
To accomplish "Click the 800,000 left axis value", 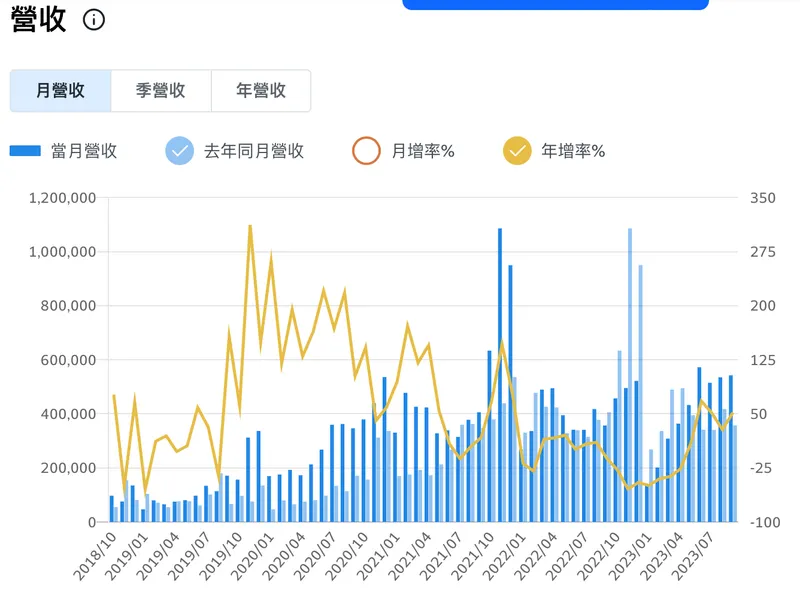I will pos(68,306).
